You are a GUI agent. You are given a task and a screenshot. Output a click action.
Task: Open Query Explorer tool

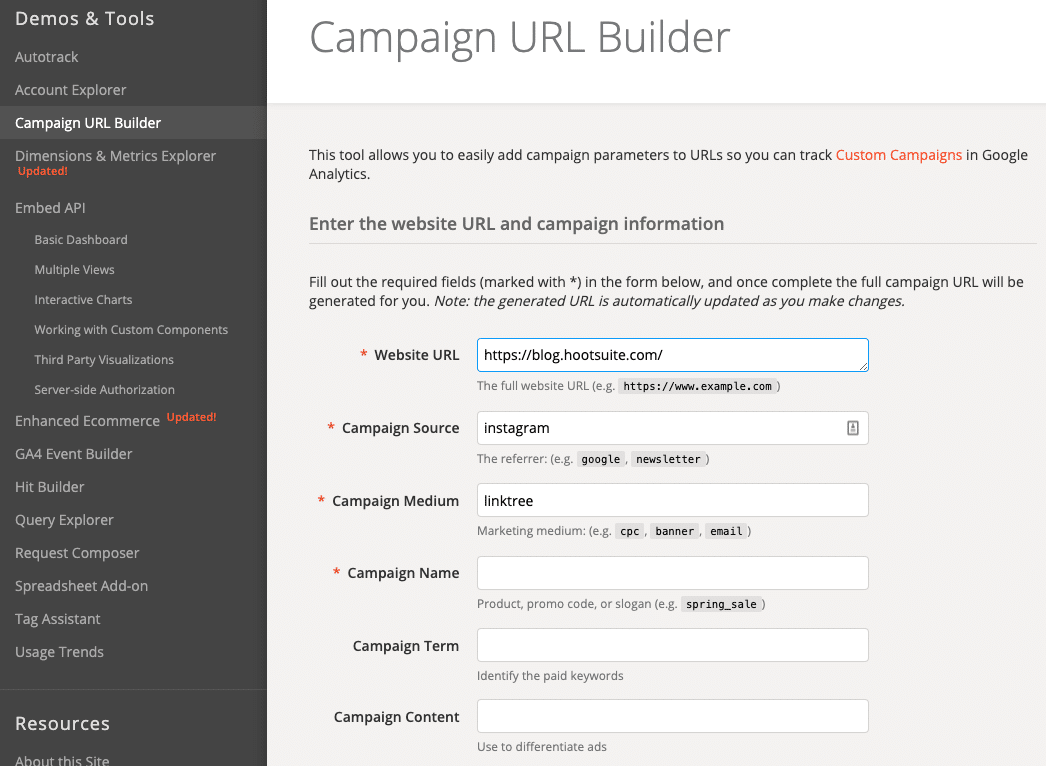click(x=64, y=520)
